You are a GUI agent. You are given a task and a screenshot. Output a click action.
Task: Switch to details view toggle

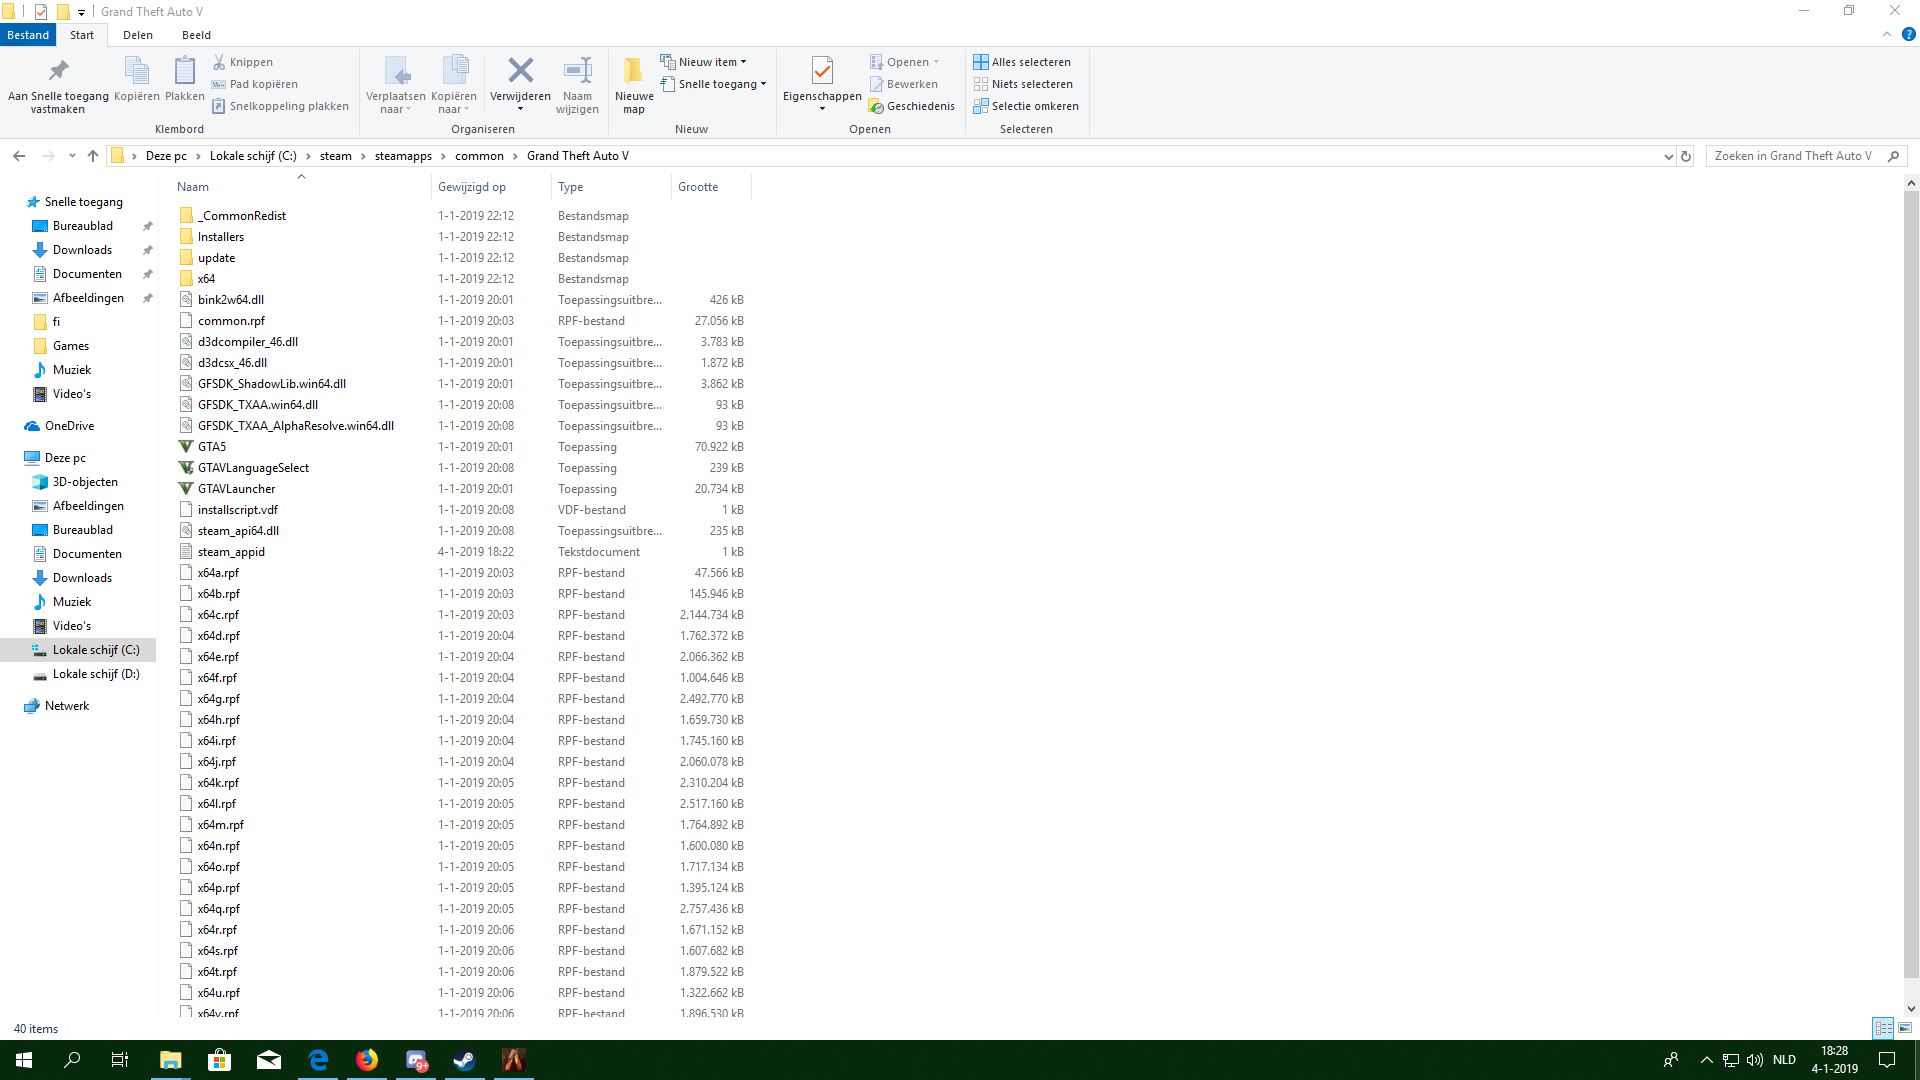pos(1883,1028)
